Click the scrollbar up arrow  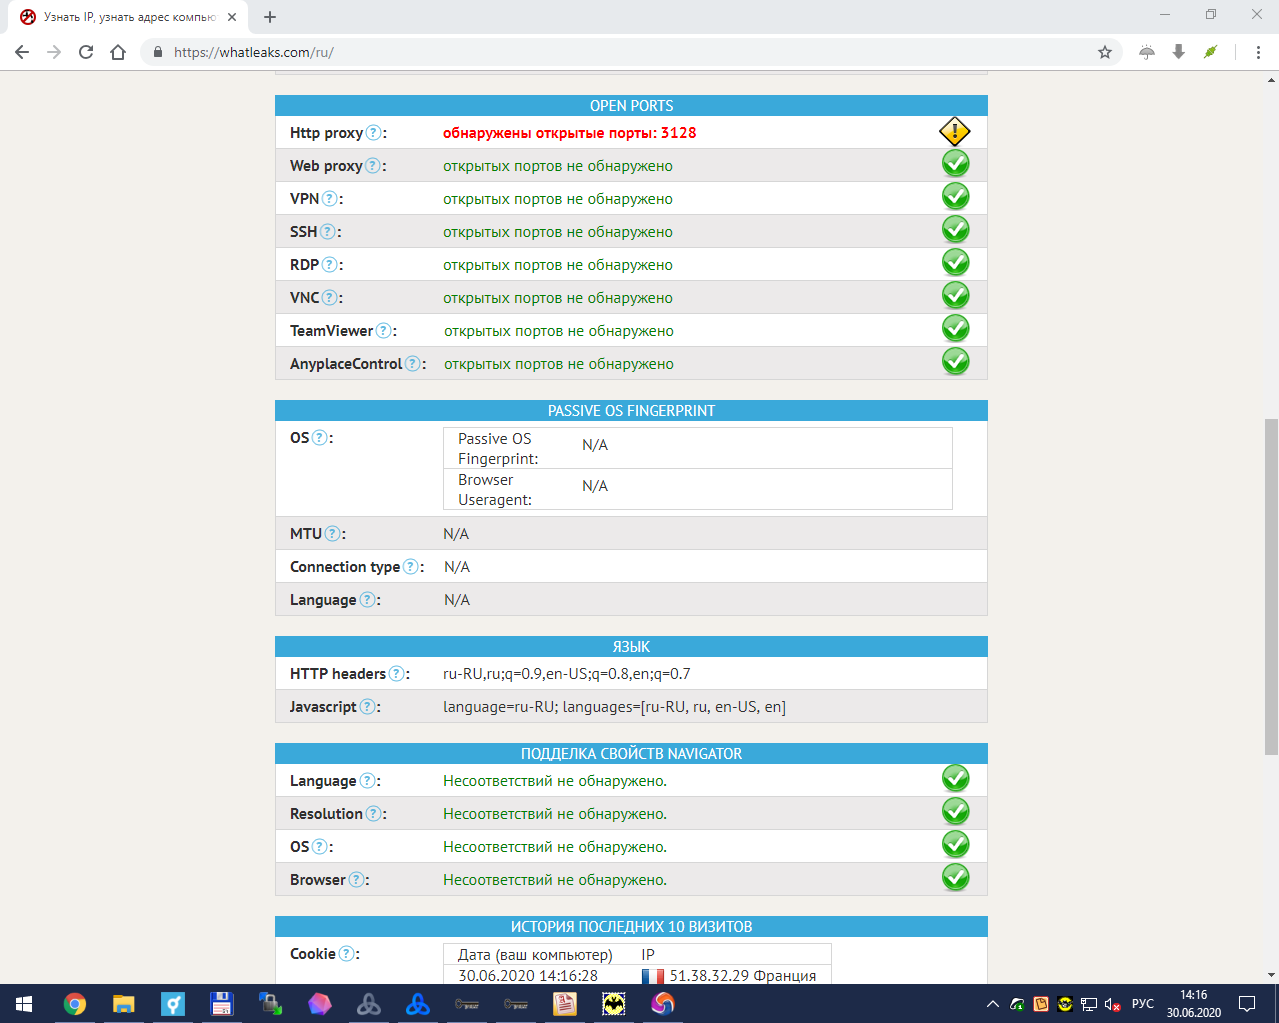(x=1271, y=79)
